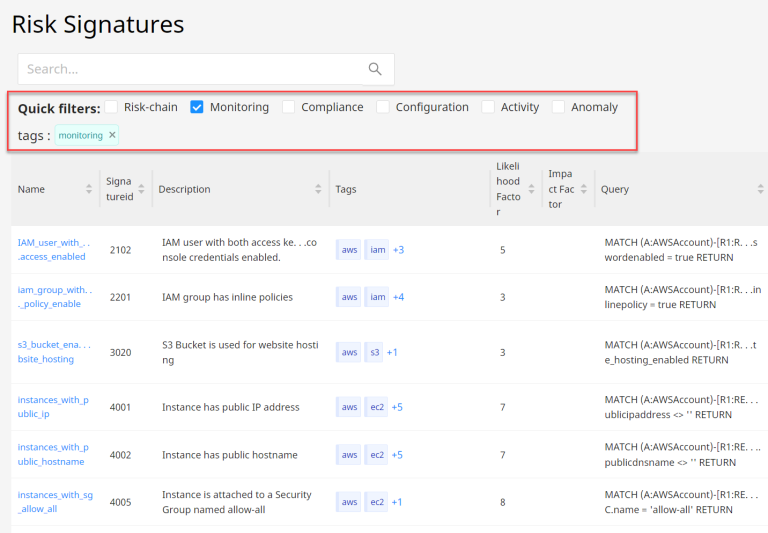
Task: Sort by Signatureid column arrows
Action: point(139,189)
